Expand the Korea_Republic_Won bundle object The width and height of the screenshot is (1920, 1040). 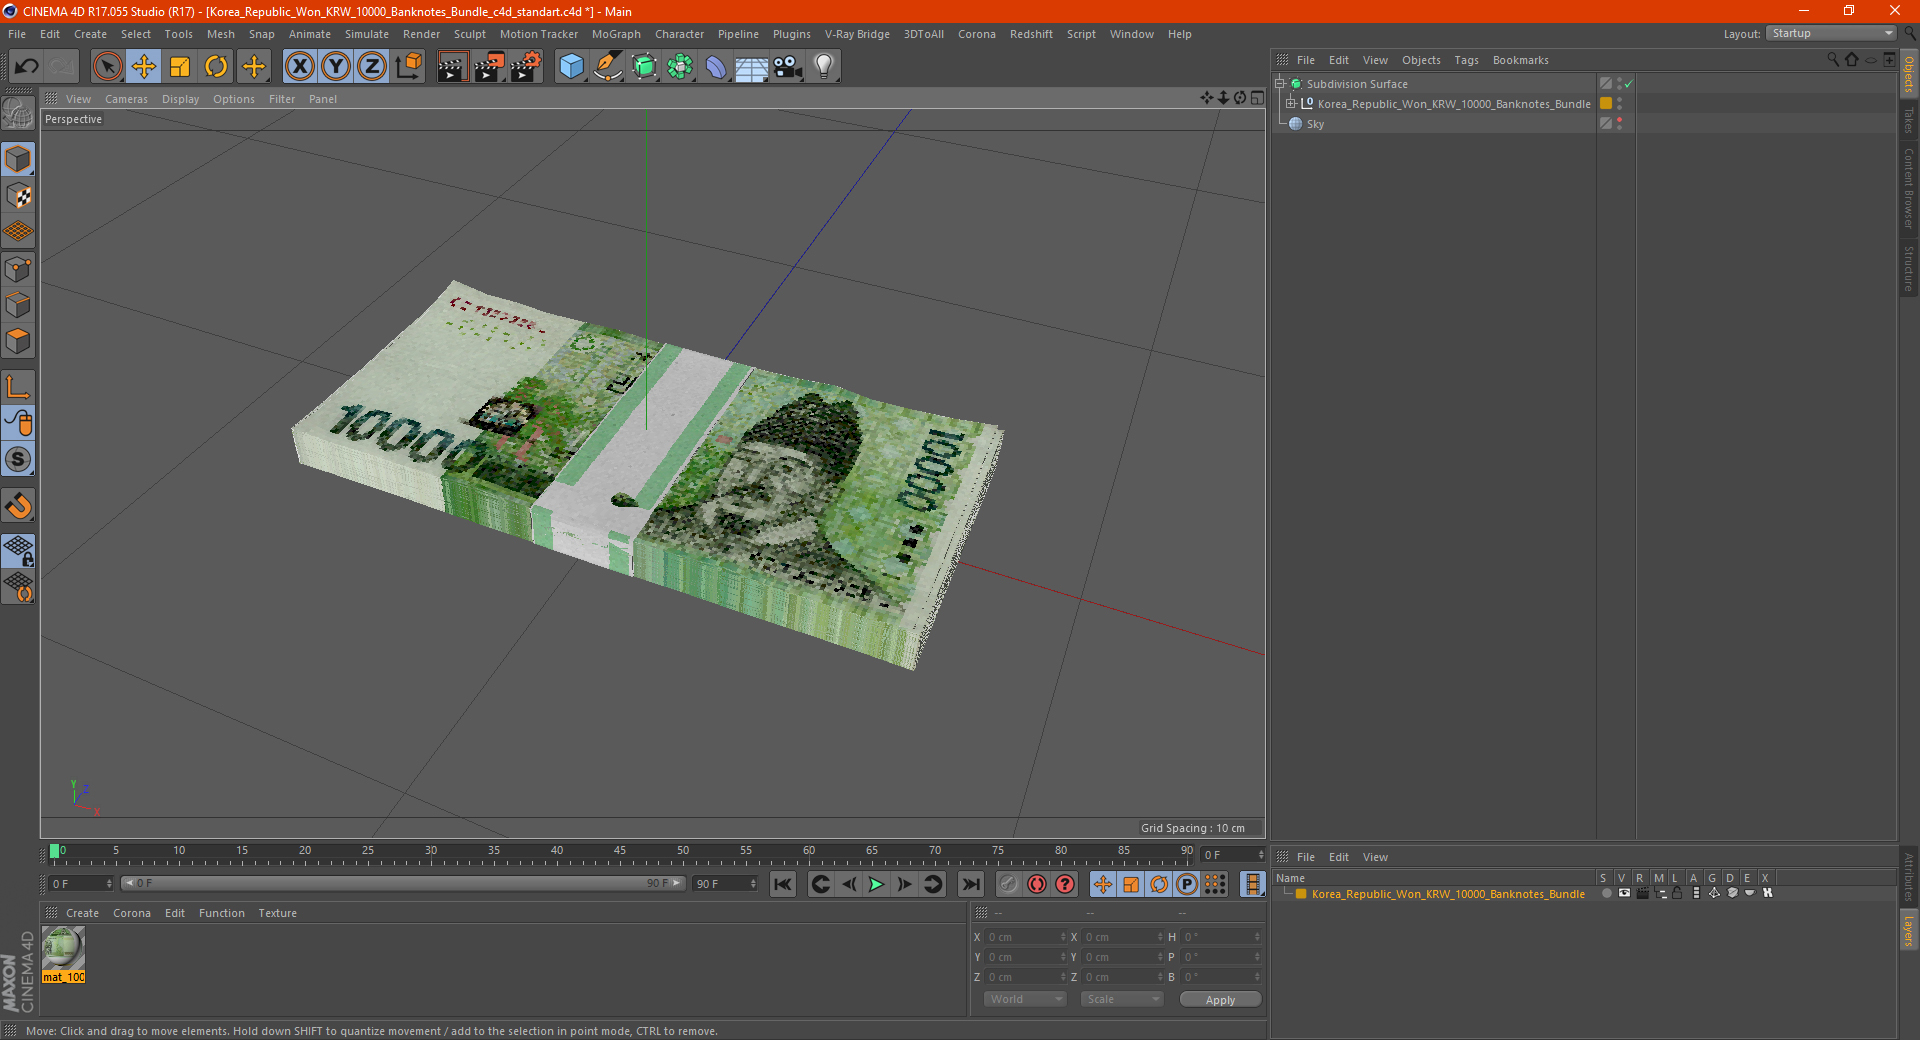coord(1291,104)
